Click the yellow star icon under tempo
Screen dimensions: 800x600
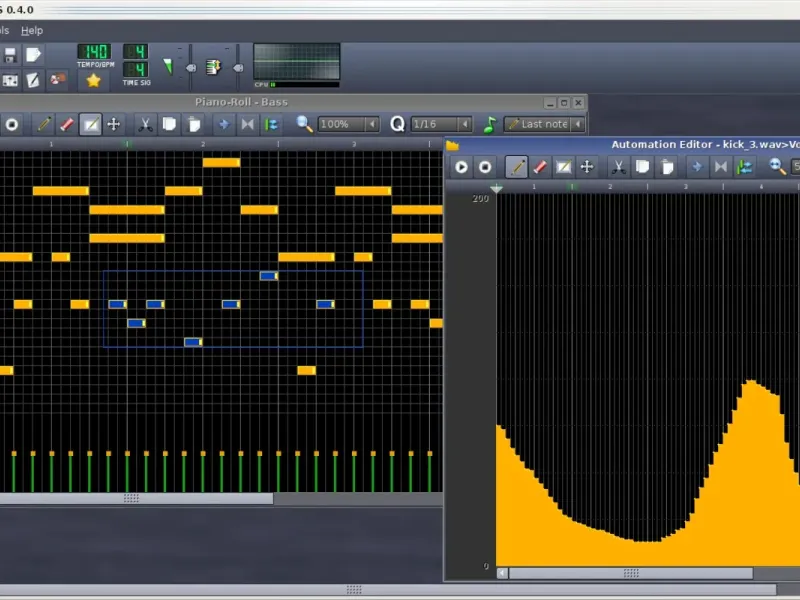tap(93, 80)
